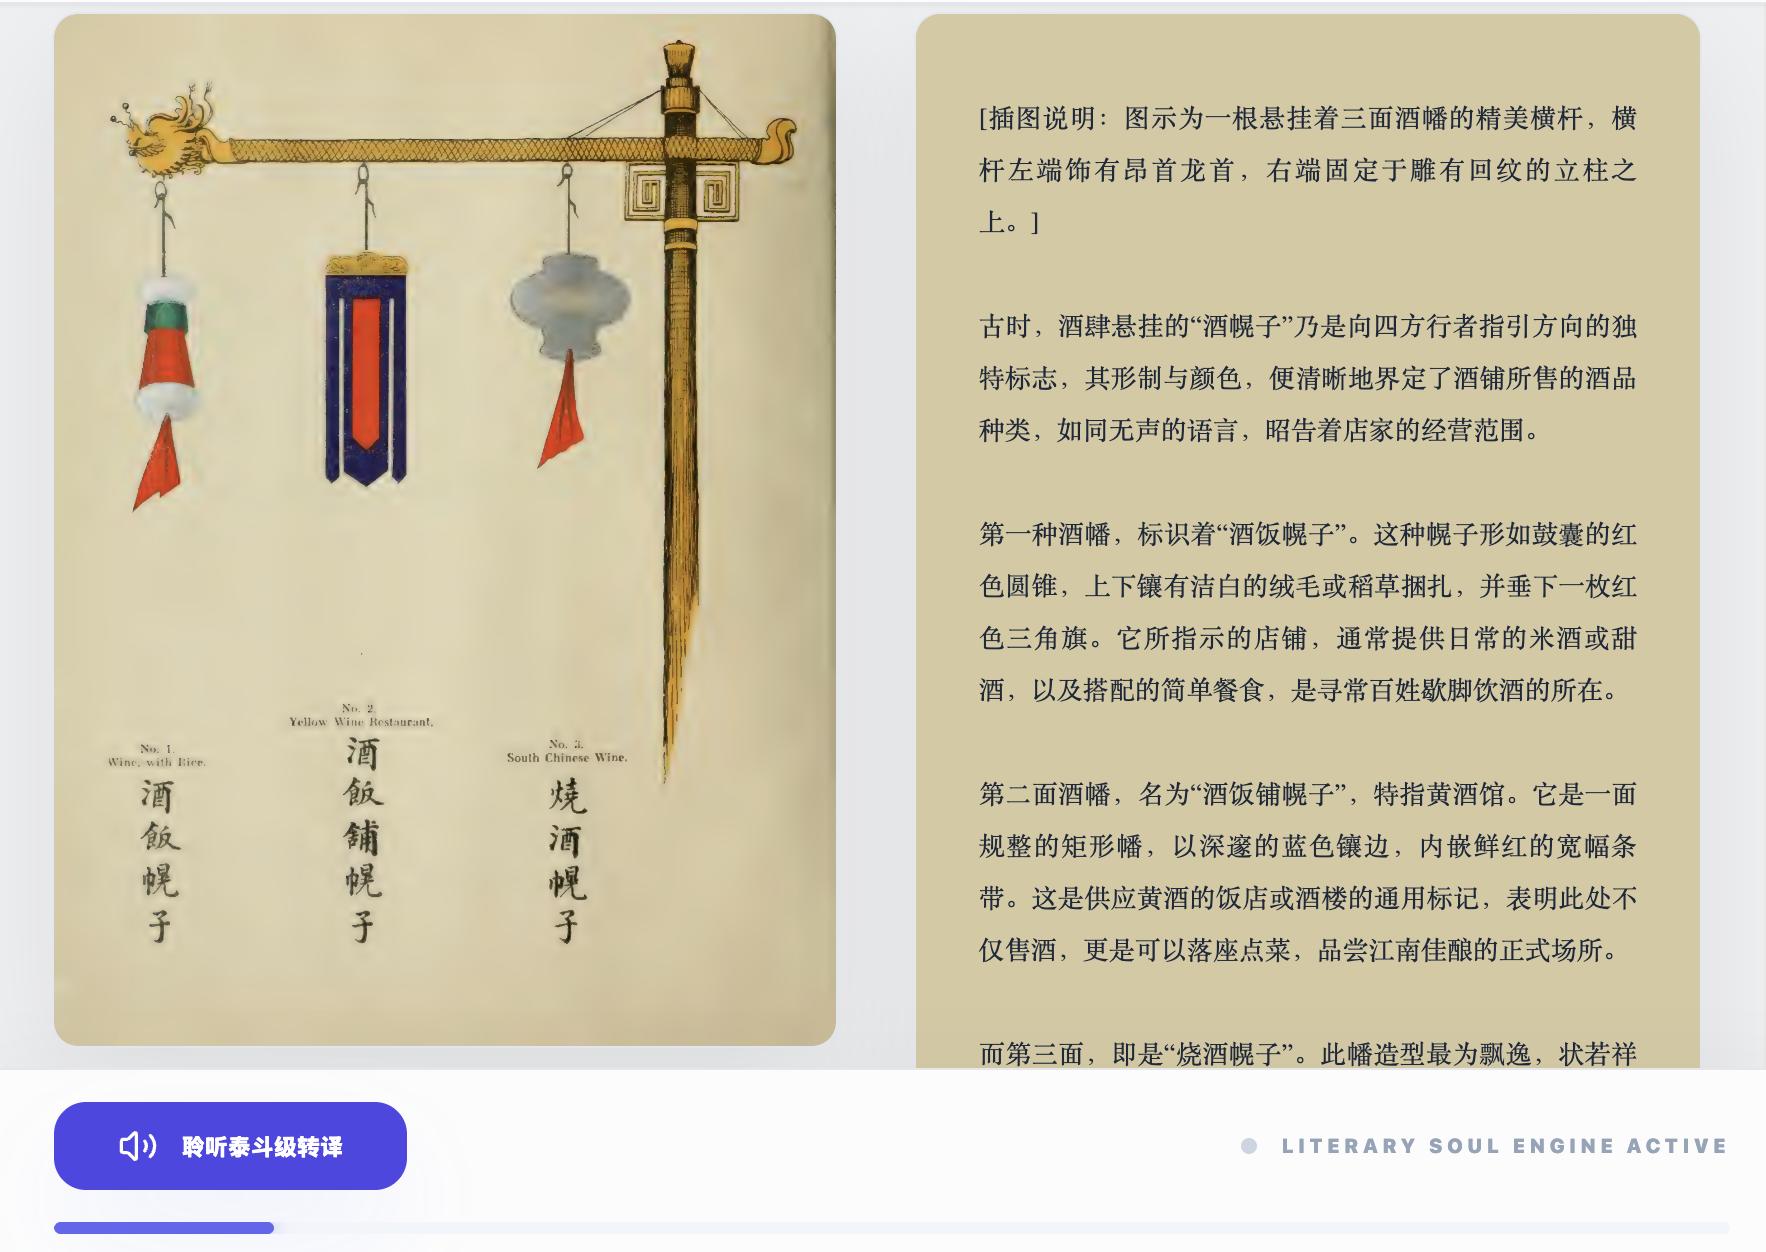This screenshot has width=1766, height=1252.
Task: Click the 'Wine, with Rice' caption label
Action: coord(157,756)
